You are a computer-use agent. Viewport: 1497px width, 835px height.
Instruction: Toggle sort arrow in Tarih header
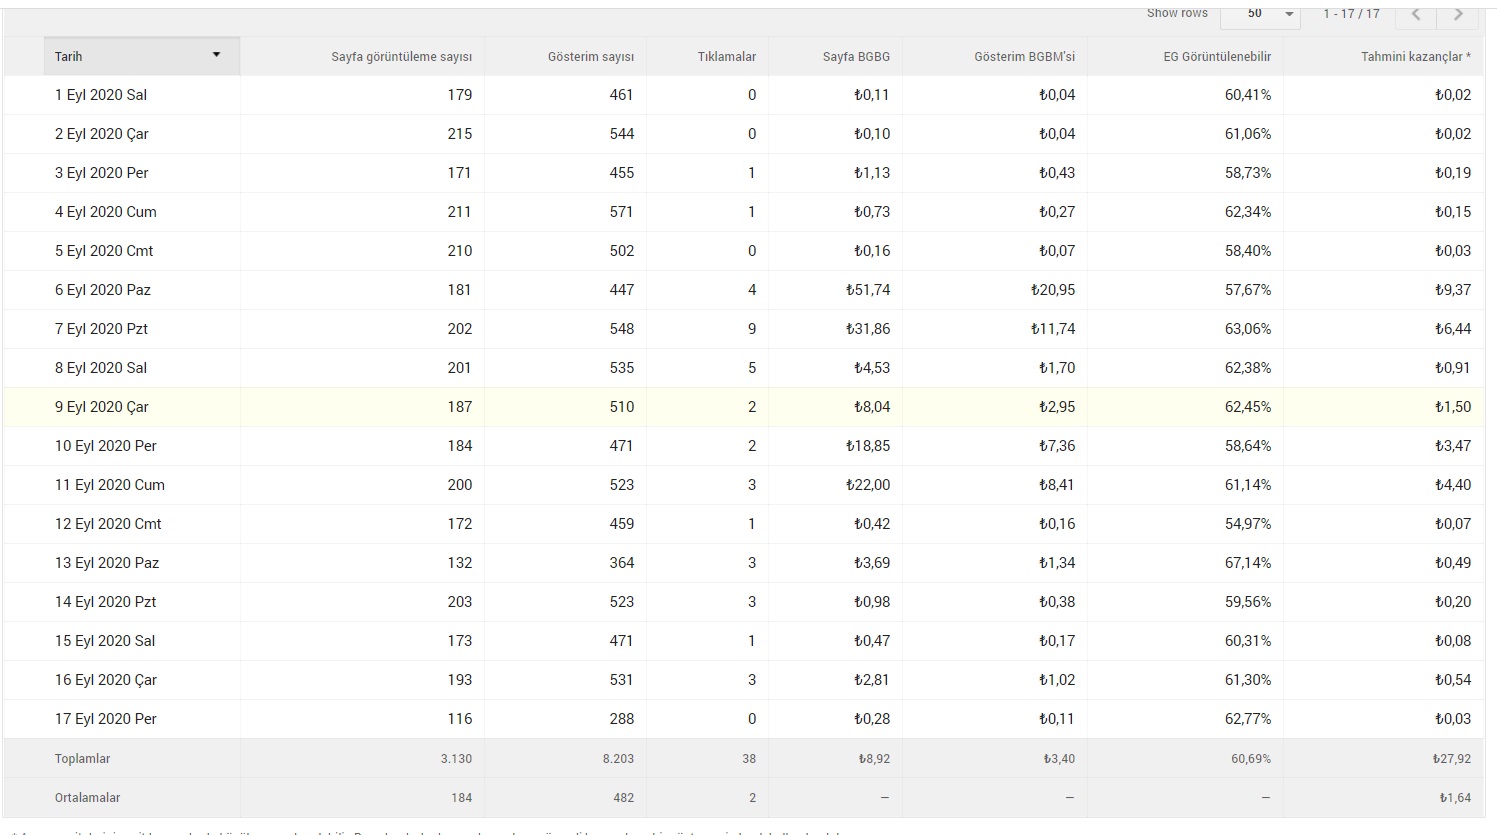[216, 55]
